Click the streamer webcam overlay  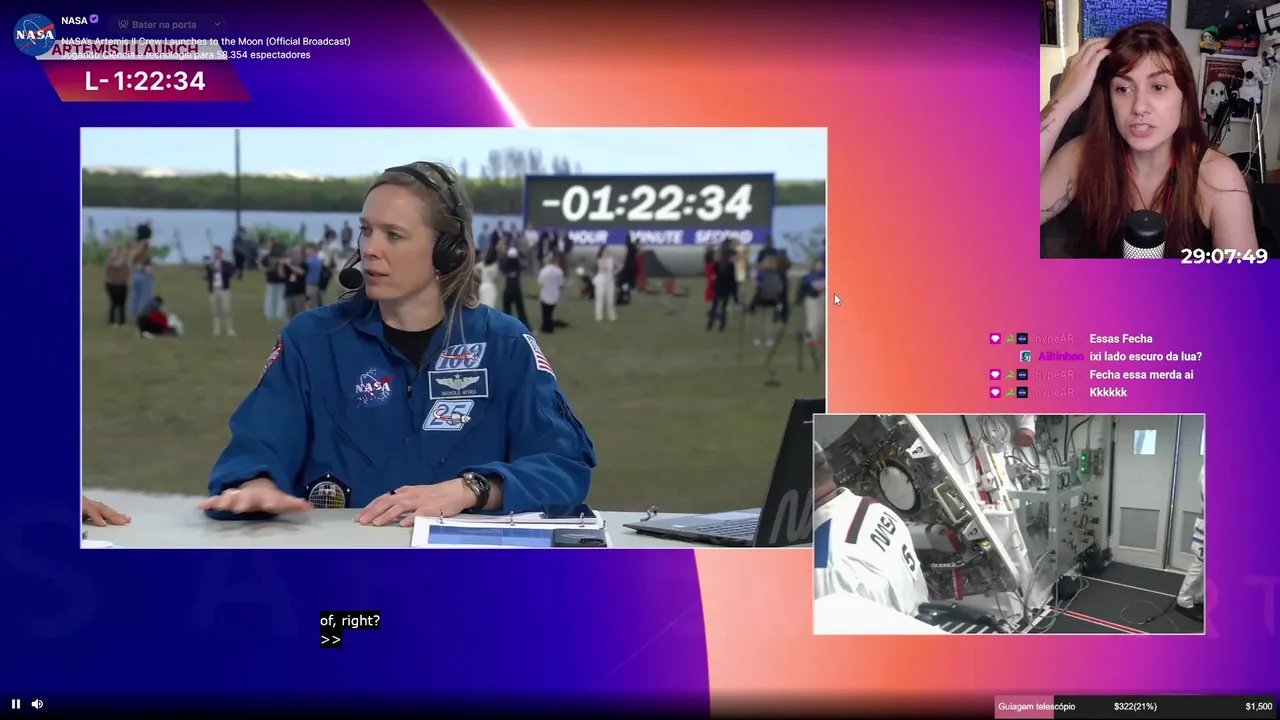1160,130
